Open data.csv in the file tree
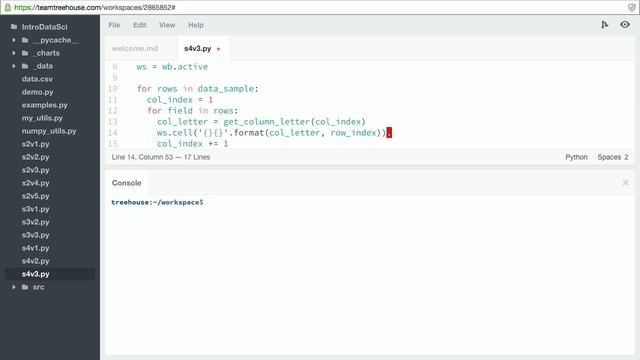The image size is (640, 360). point(37,79)
